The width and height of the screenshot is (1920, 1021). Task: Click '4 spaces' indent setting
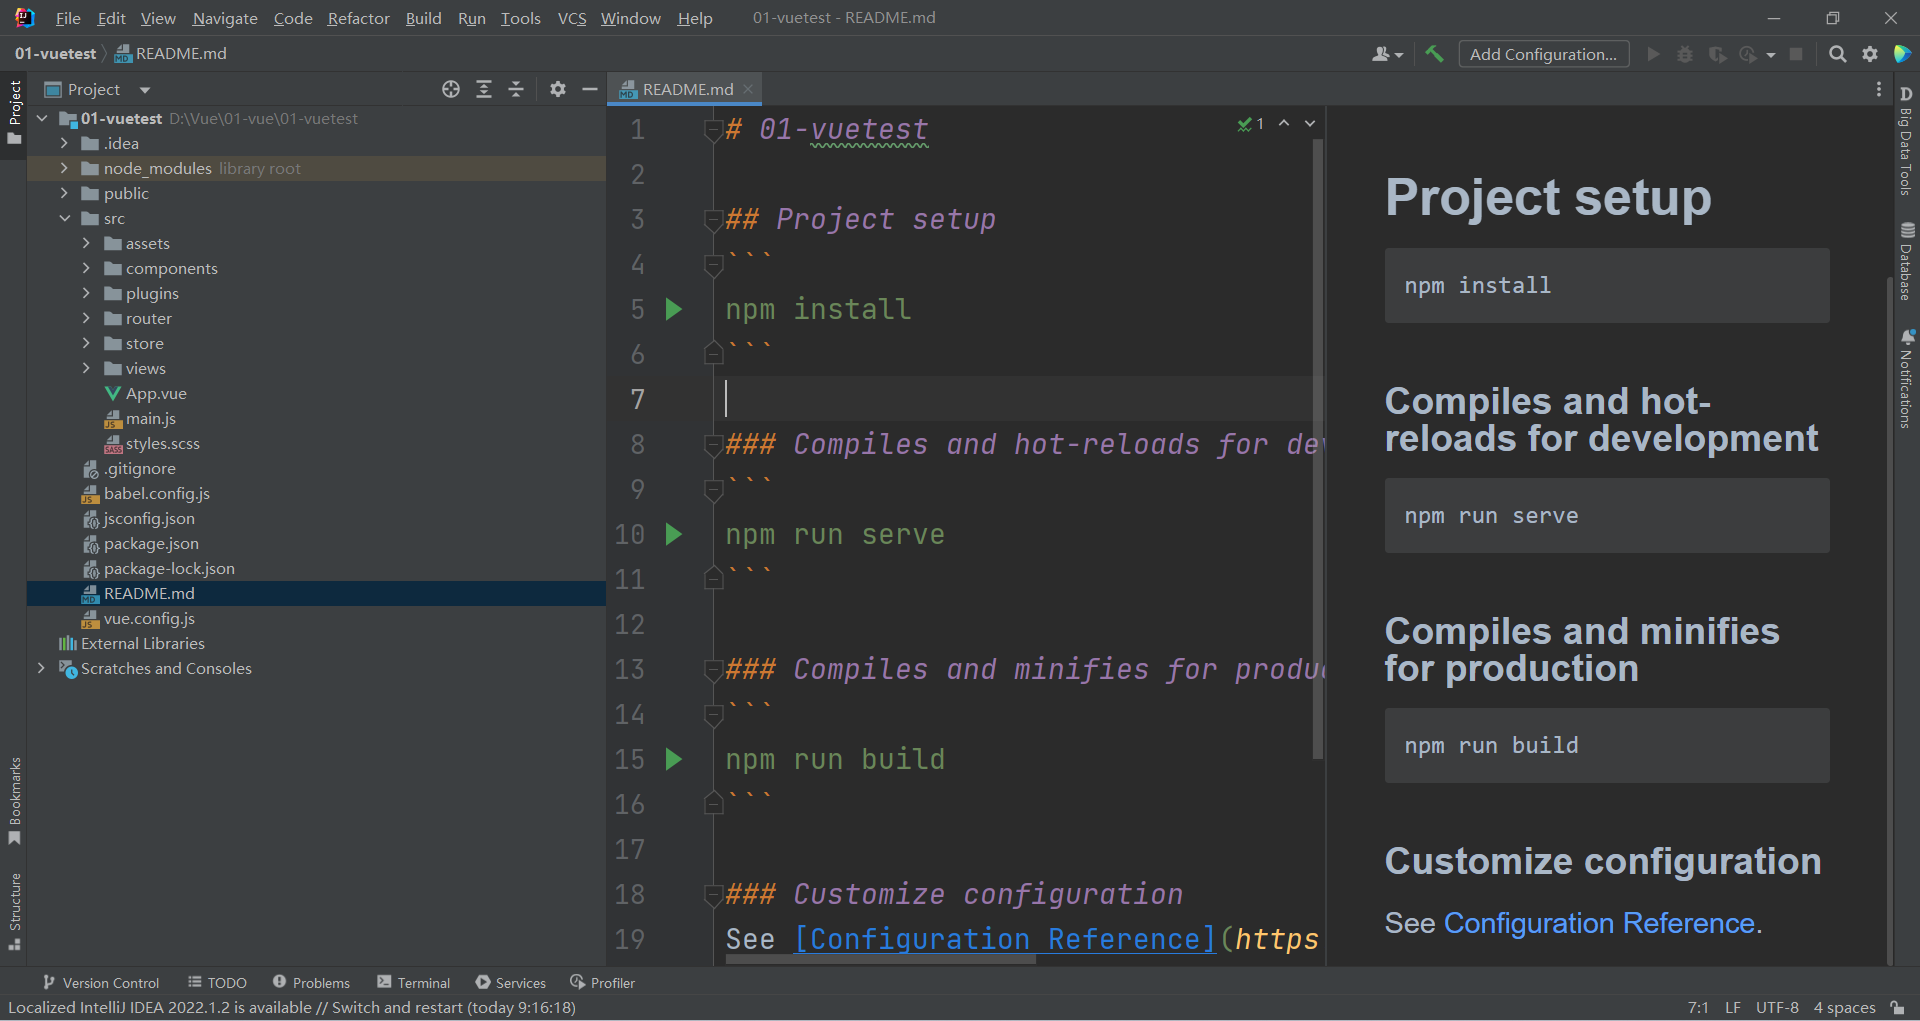click(1844, 1007)
